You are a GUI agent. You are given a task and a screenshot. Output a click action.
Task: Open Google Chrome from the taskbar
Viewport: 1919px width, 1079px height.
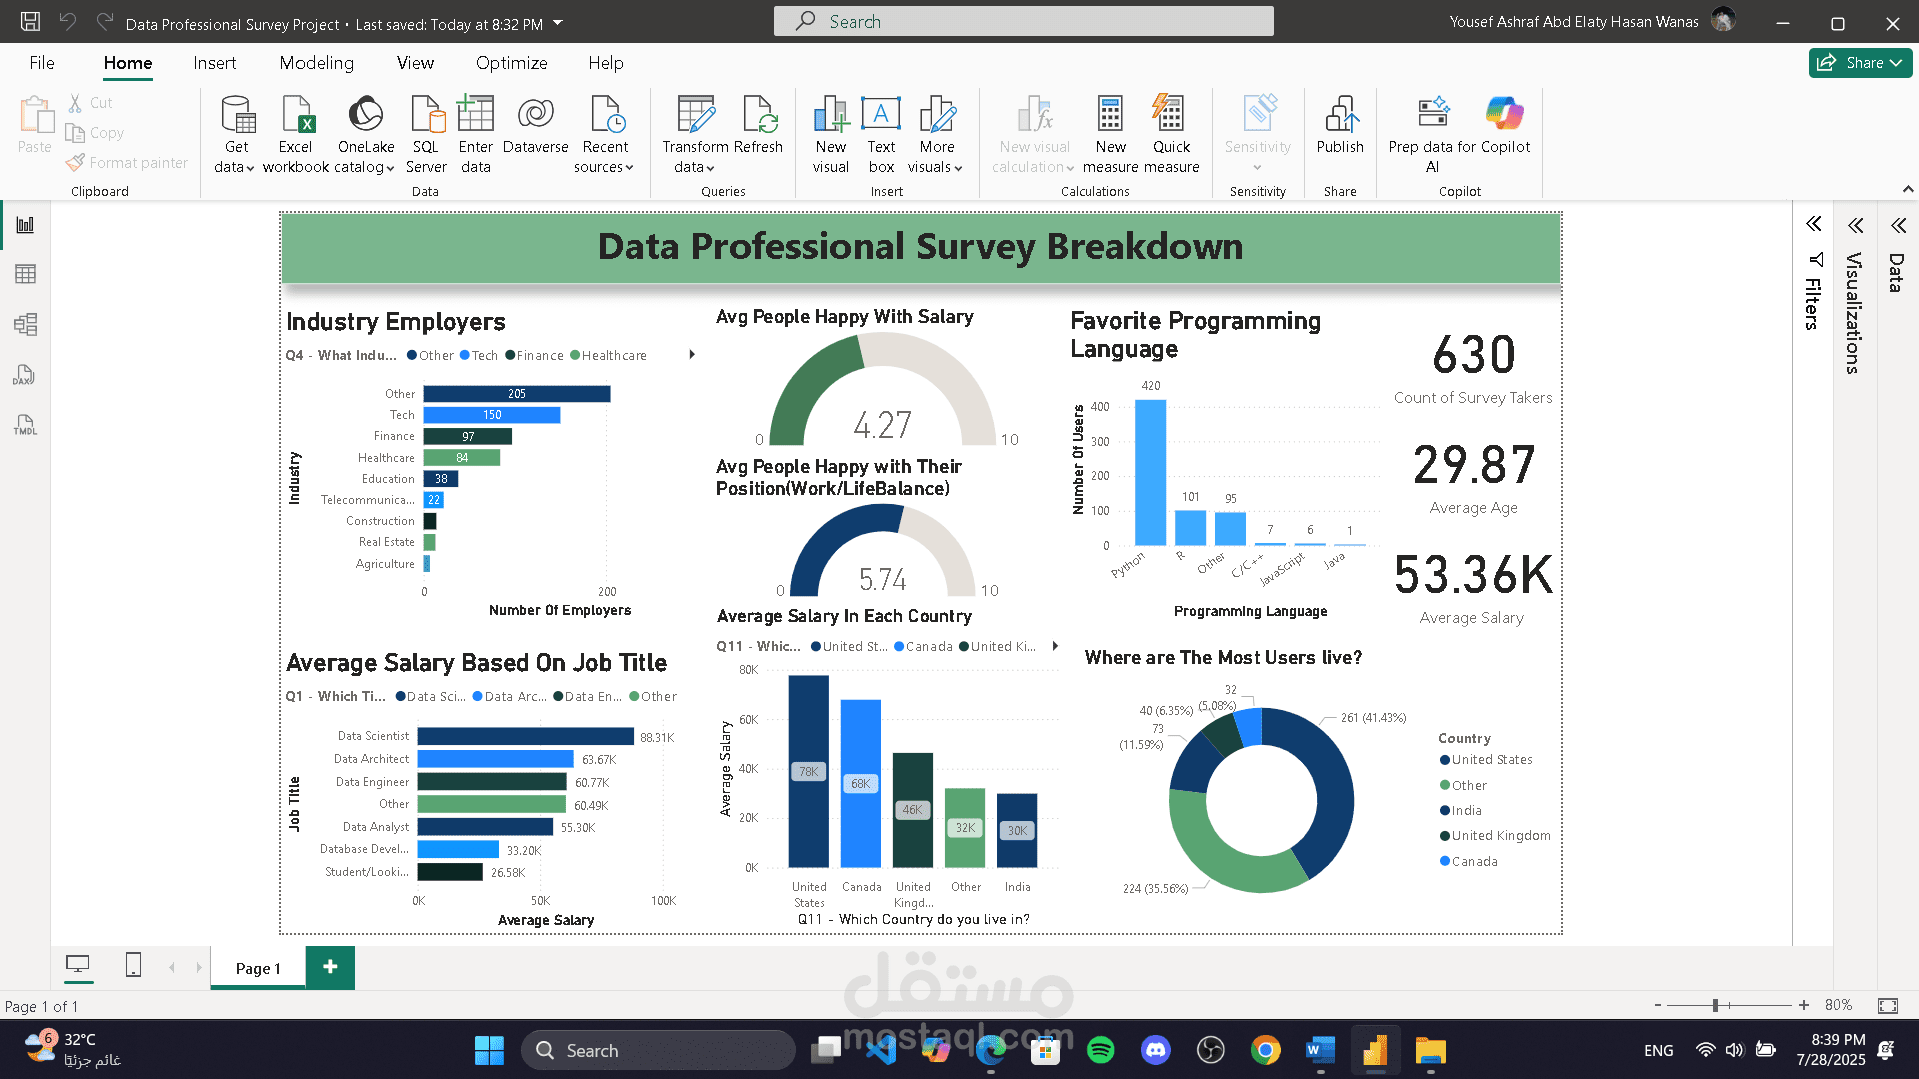pos(1265,1050)
